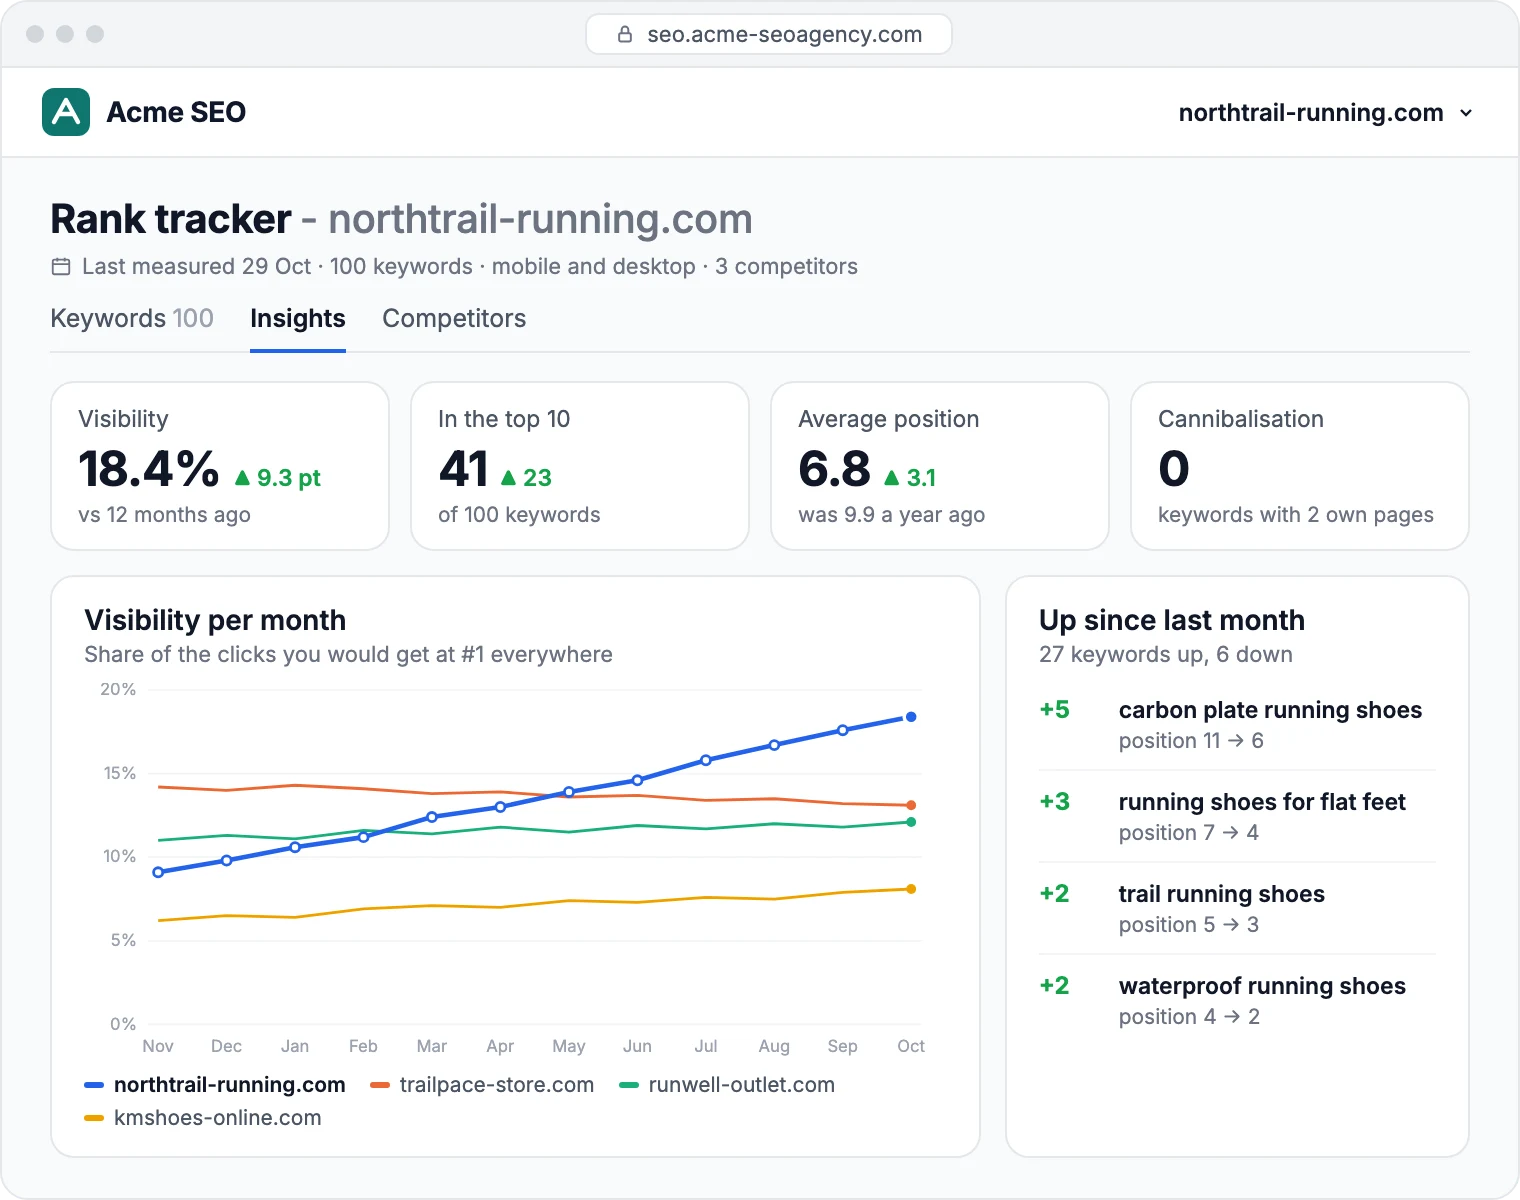Click the Acme SEO logo icon
Viewport: 1520px width, 1200px height.
click(x=66, y=112)
